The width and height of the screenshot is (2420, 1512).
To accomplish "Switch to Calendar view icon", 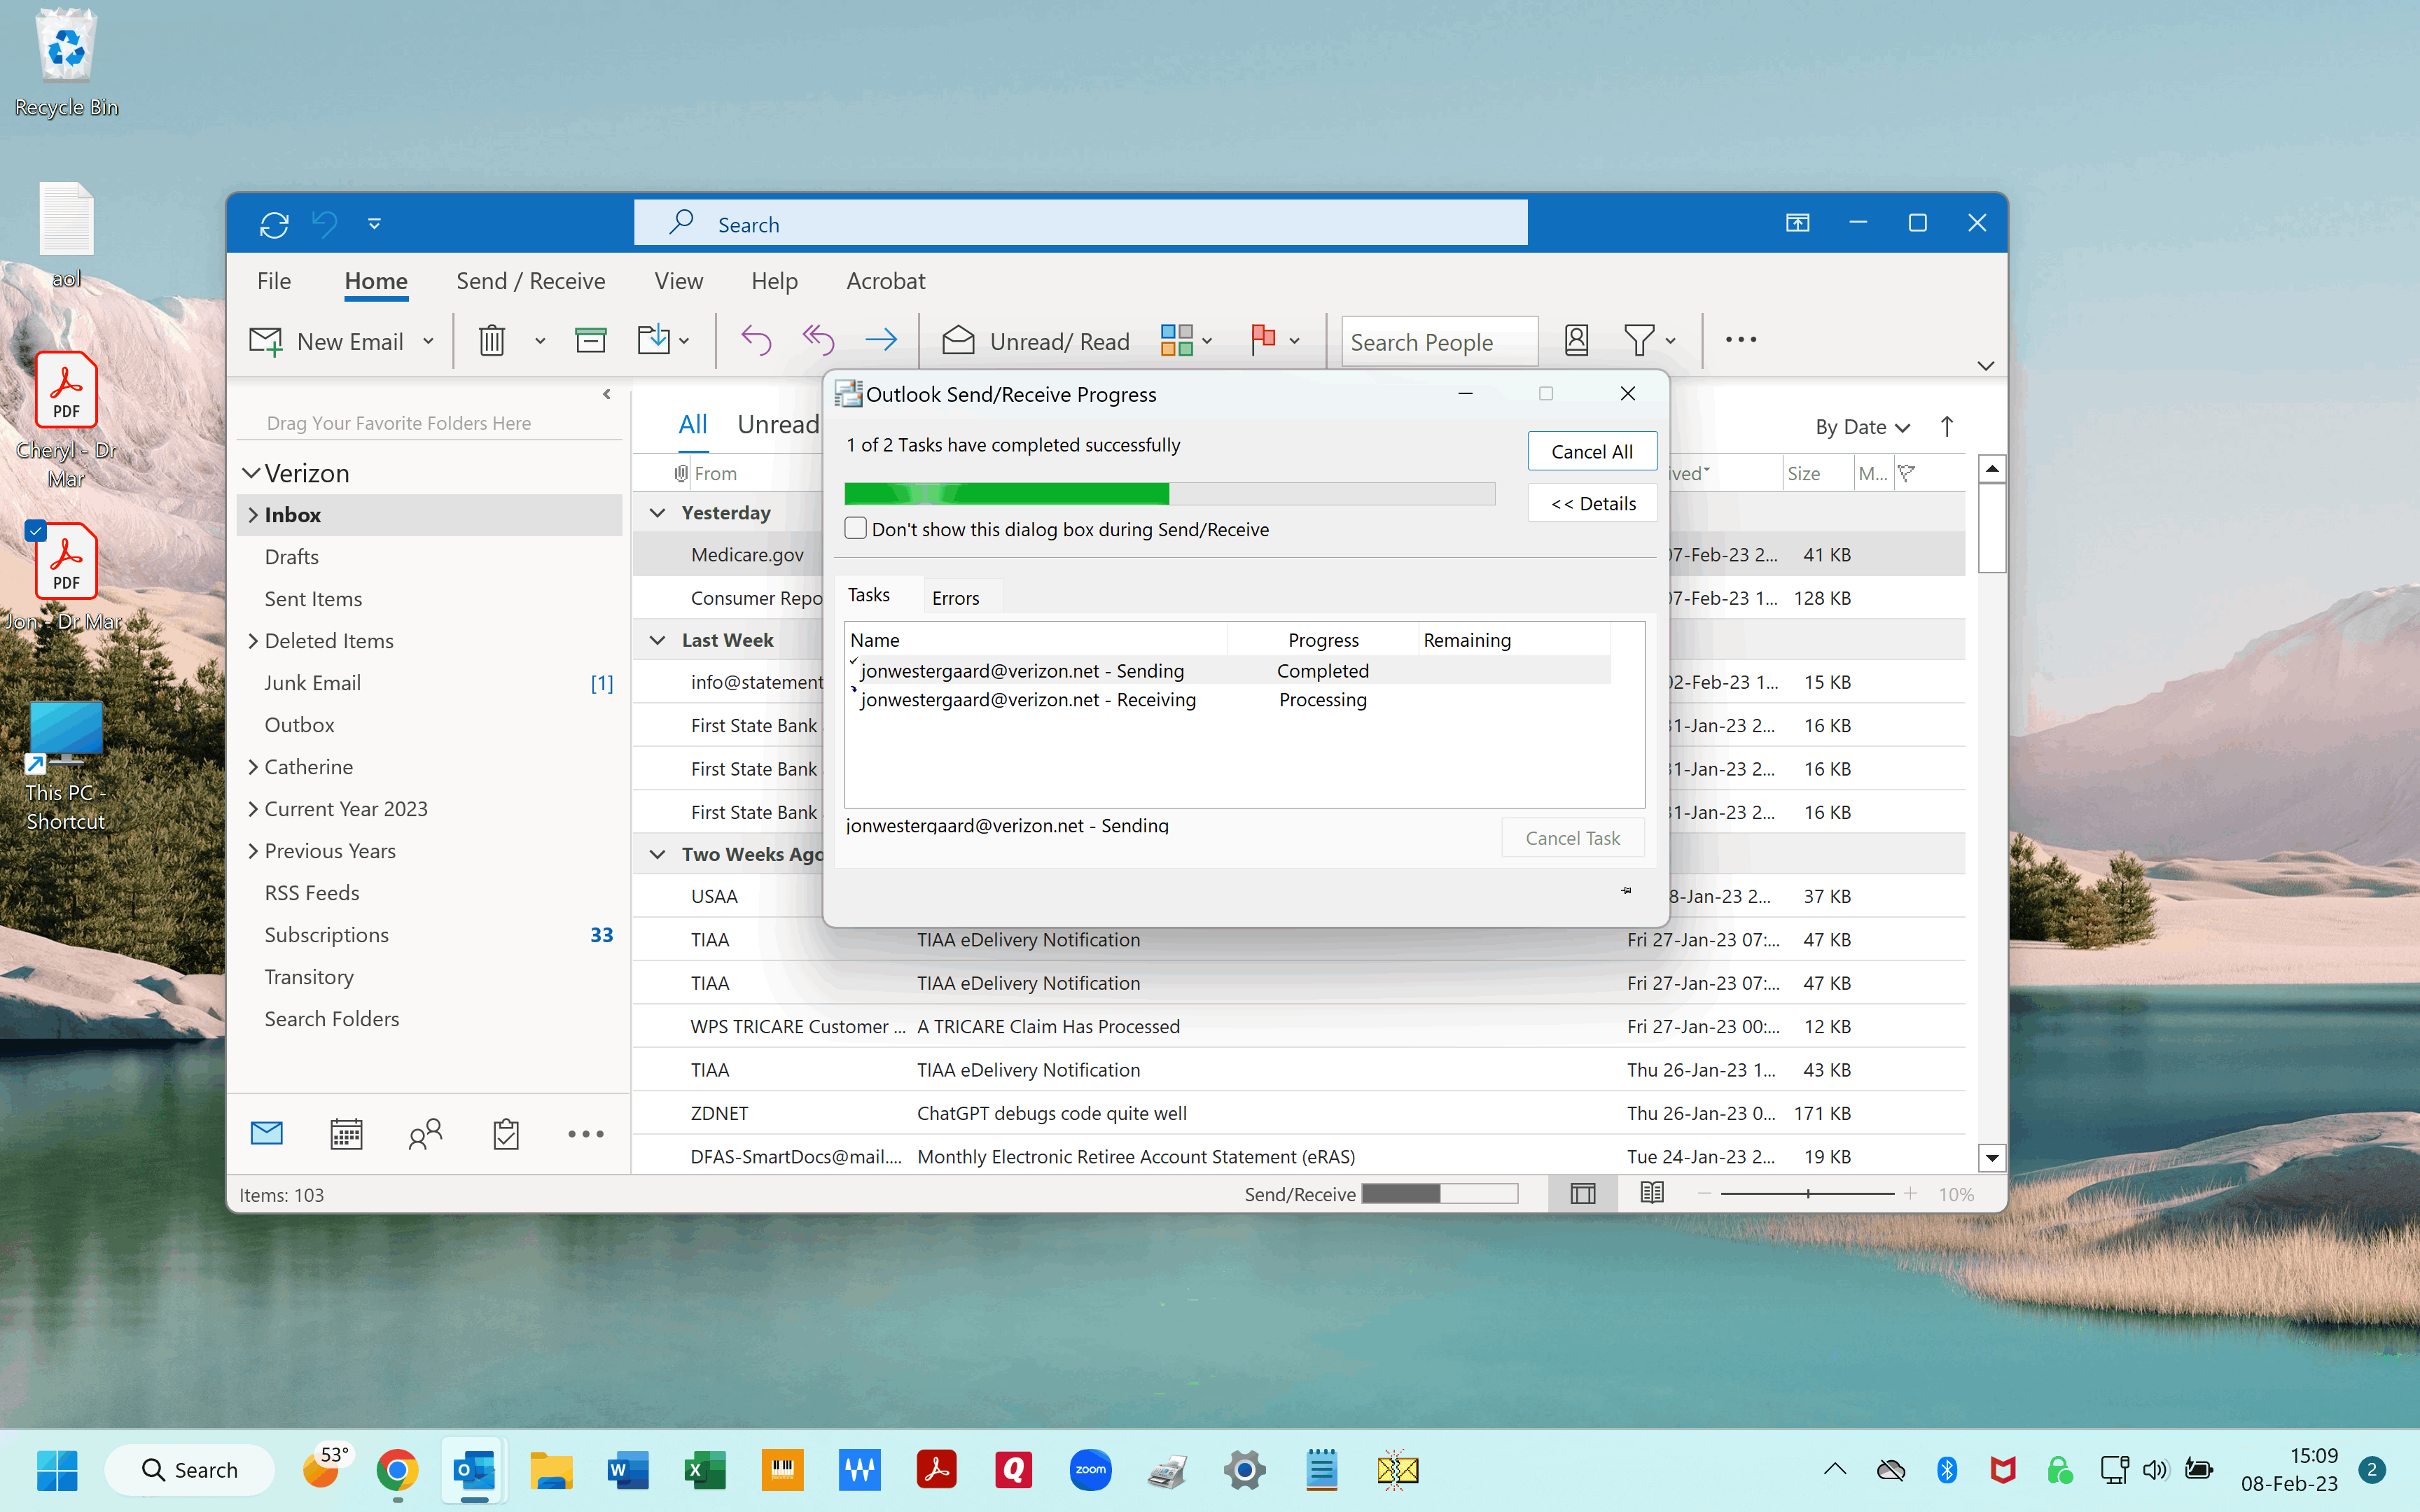I will click(346, 1134).
